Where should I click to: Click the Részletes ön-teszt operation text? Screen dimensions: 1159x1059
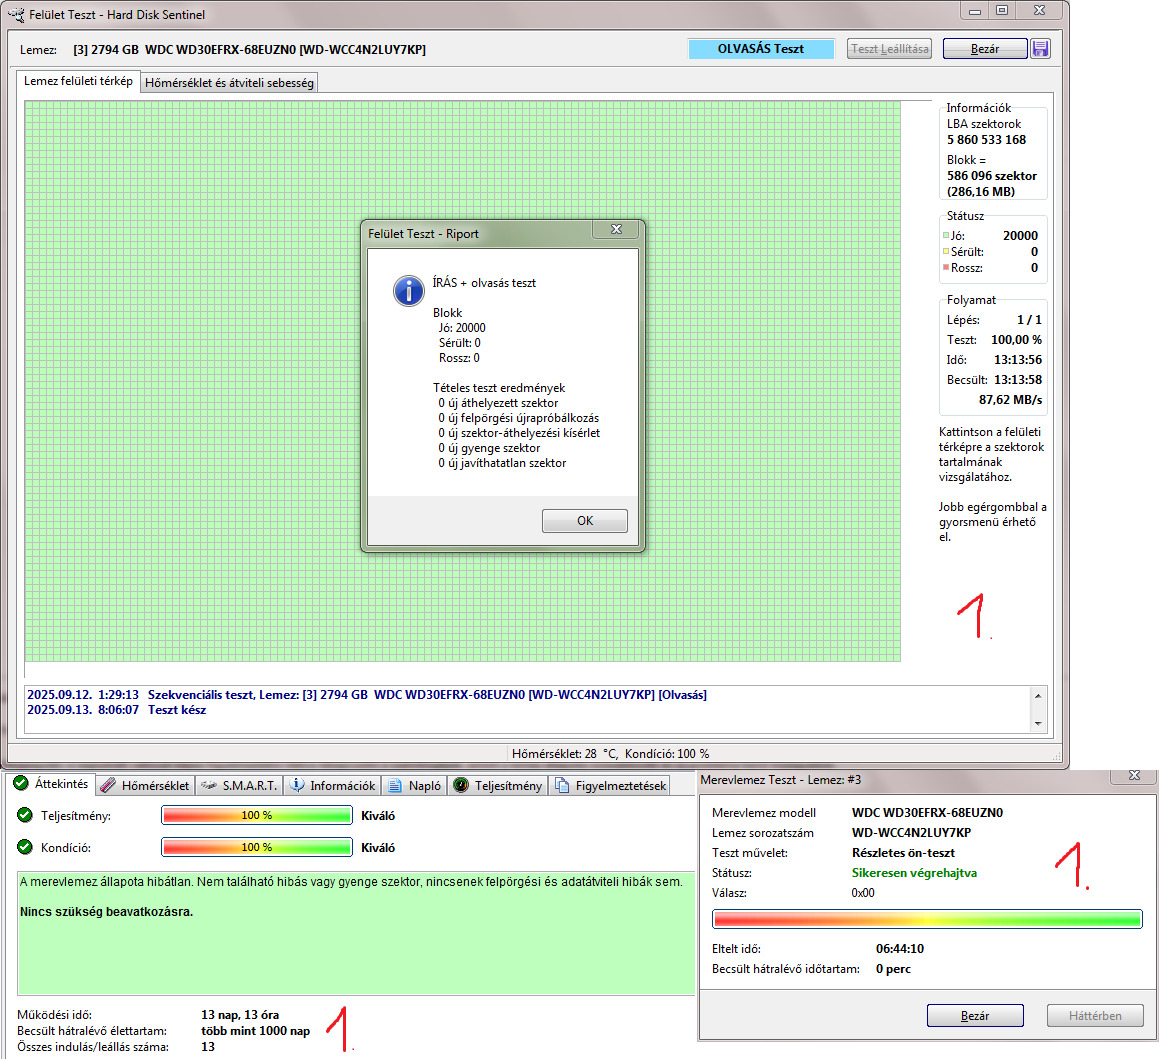pyautogui.click(x=903, y=852)
